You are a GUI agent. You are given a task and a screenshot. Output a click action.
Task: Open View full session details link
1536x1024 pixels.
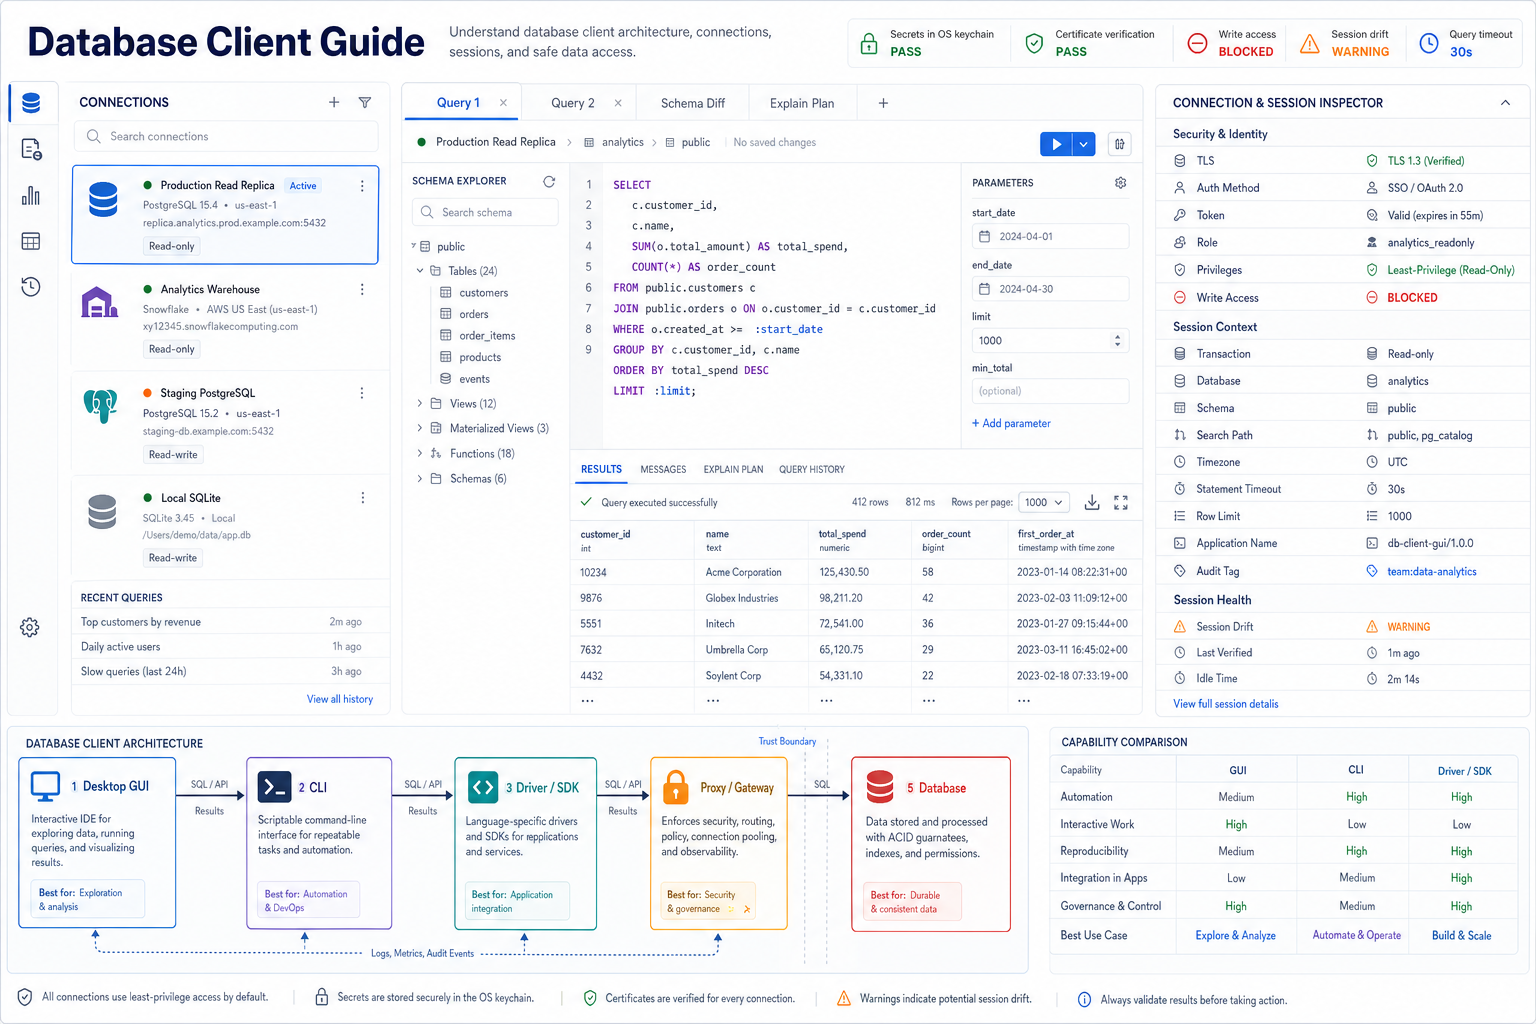pyautogui.click(x=1226, y=704)
